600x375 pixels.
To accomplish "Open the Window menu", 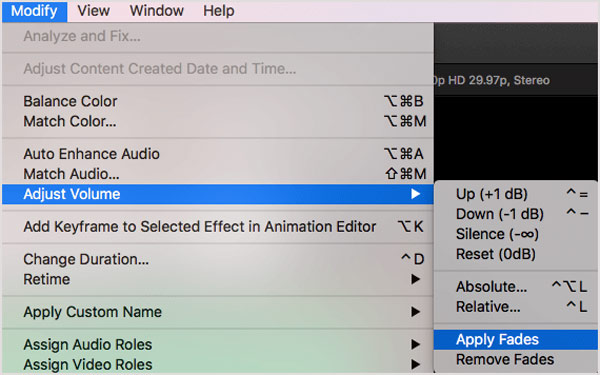I will click(x=157, y=11).
